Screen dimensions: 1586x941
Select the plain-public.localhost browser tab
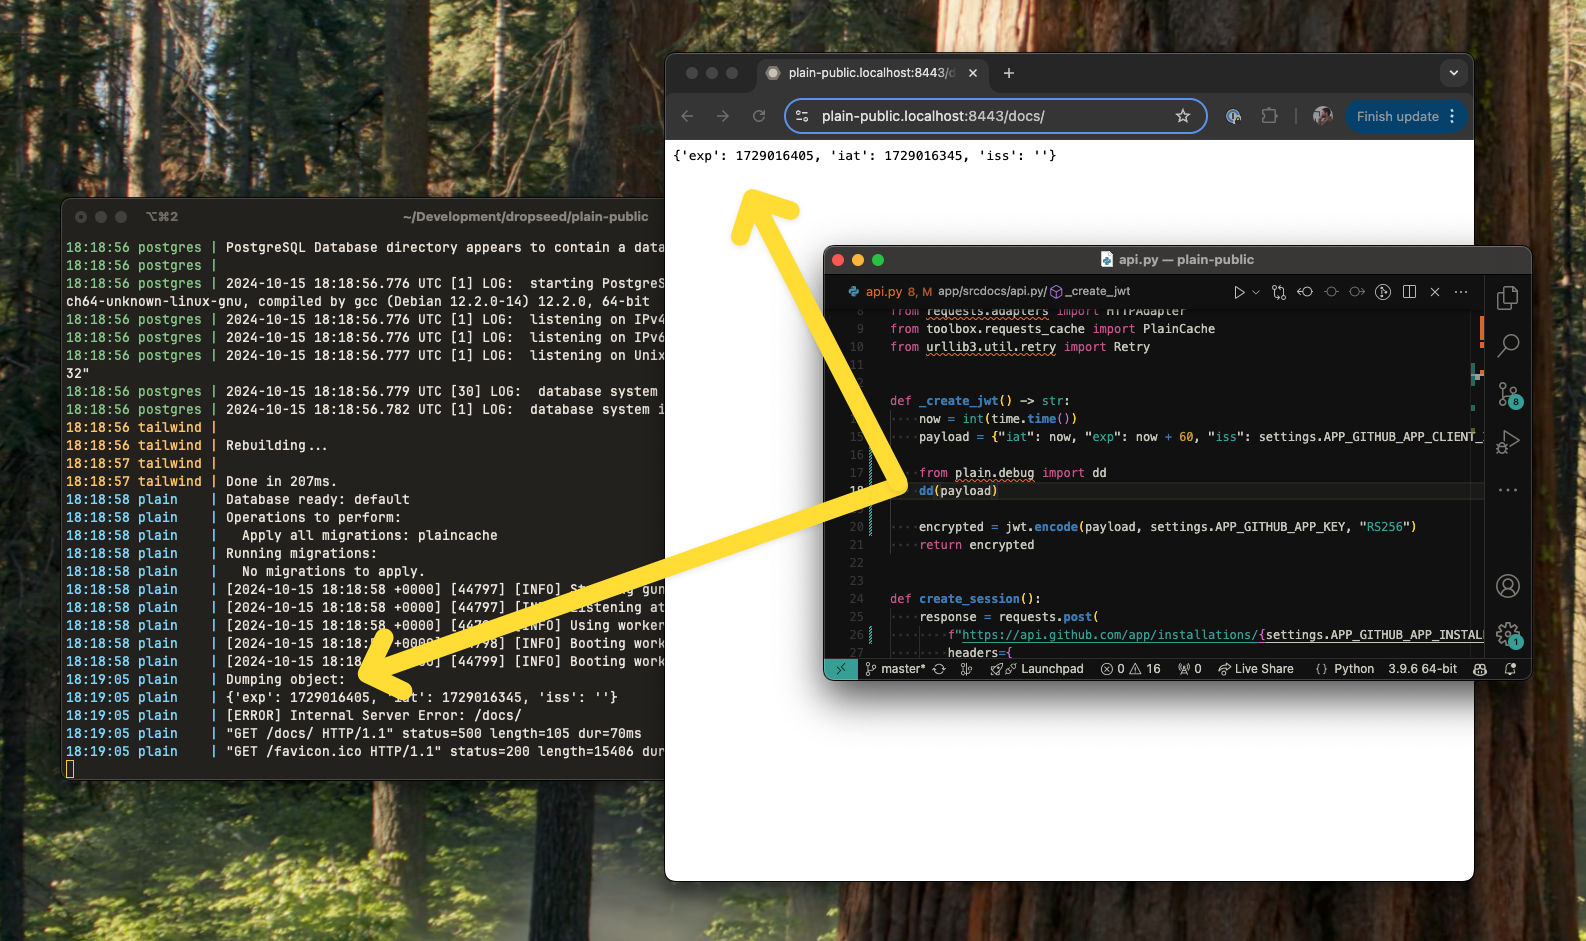tap(870, 73)
